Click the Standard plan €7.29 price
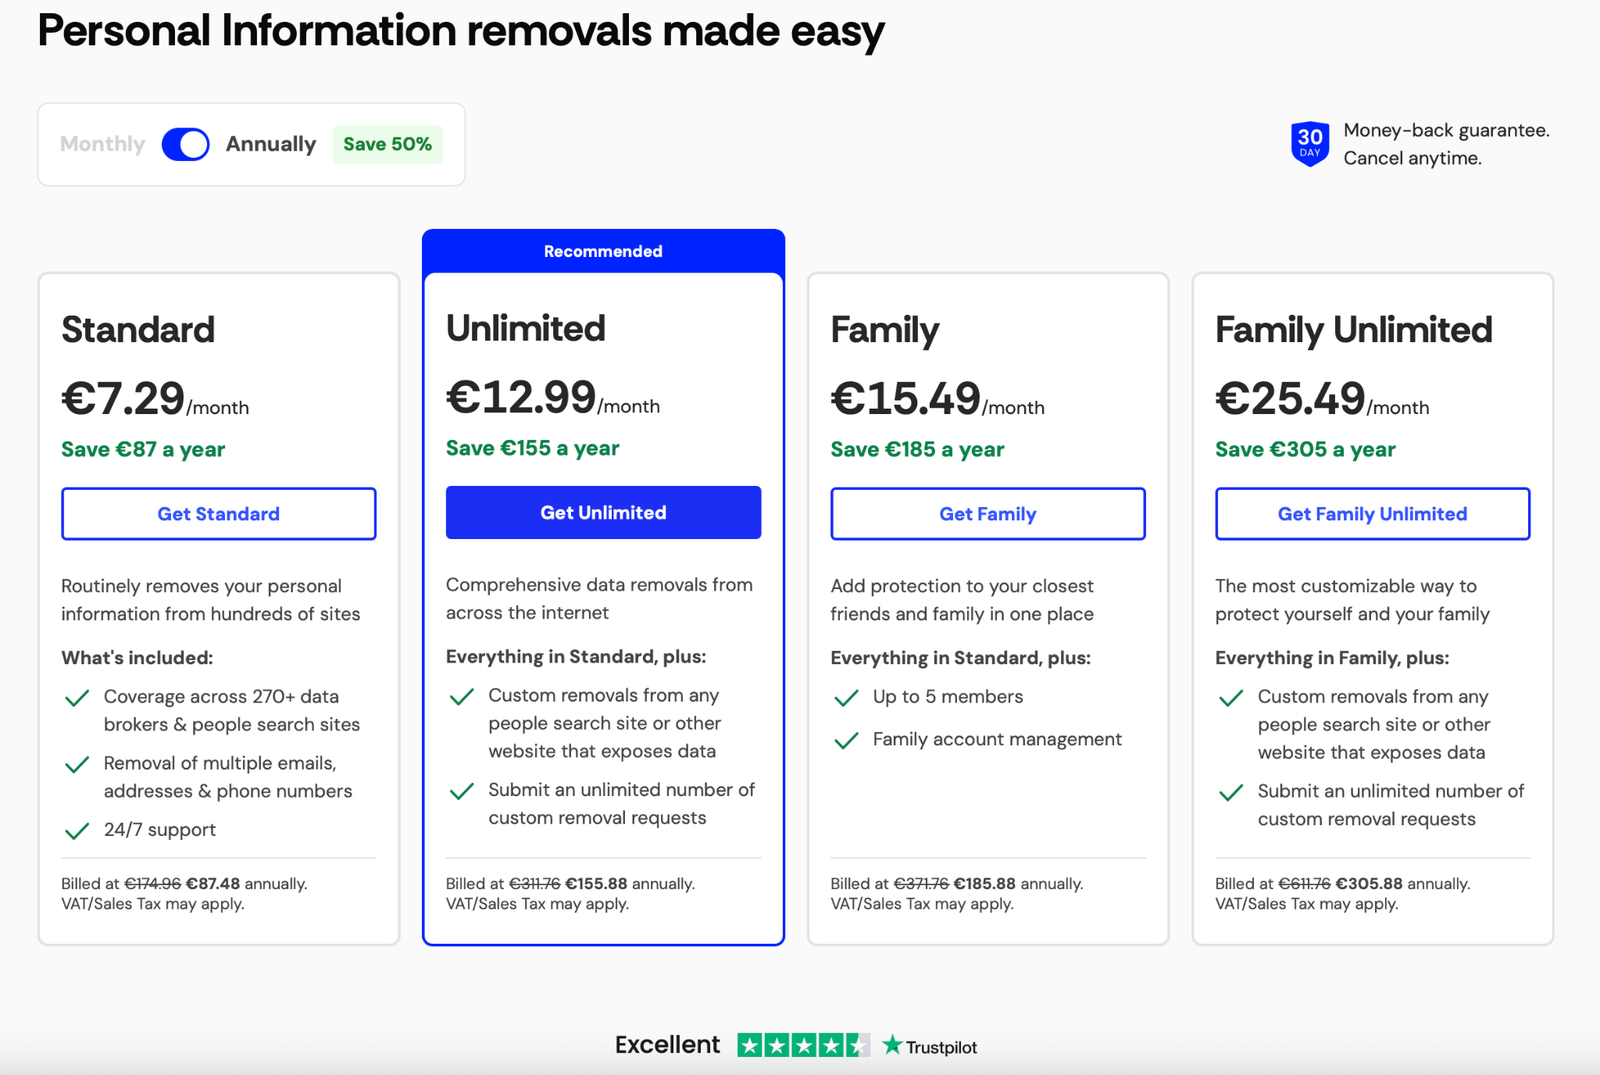The width and height of the screenshot is (1600, 1075). 124,399
